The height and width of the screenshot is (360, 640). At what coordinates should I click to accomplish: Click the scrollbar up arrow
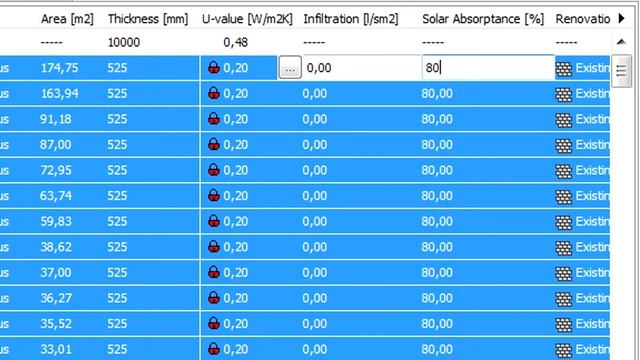621,42
